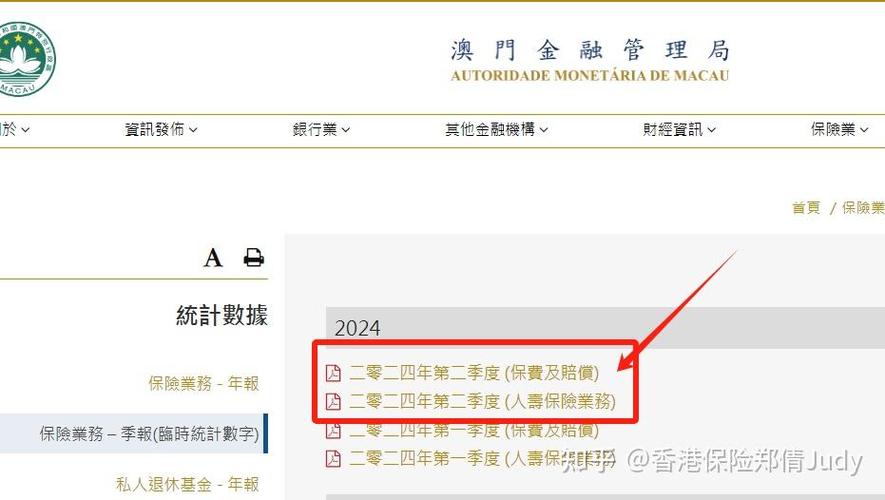Viewport: 885px width, 500px height.
Task: Click AUTORIDADE MONETÁRIA DE MACAU subtitle
Action: [x=590, y=76]
